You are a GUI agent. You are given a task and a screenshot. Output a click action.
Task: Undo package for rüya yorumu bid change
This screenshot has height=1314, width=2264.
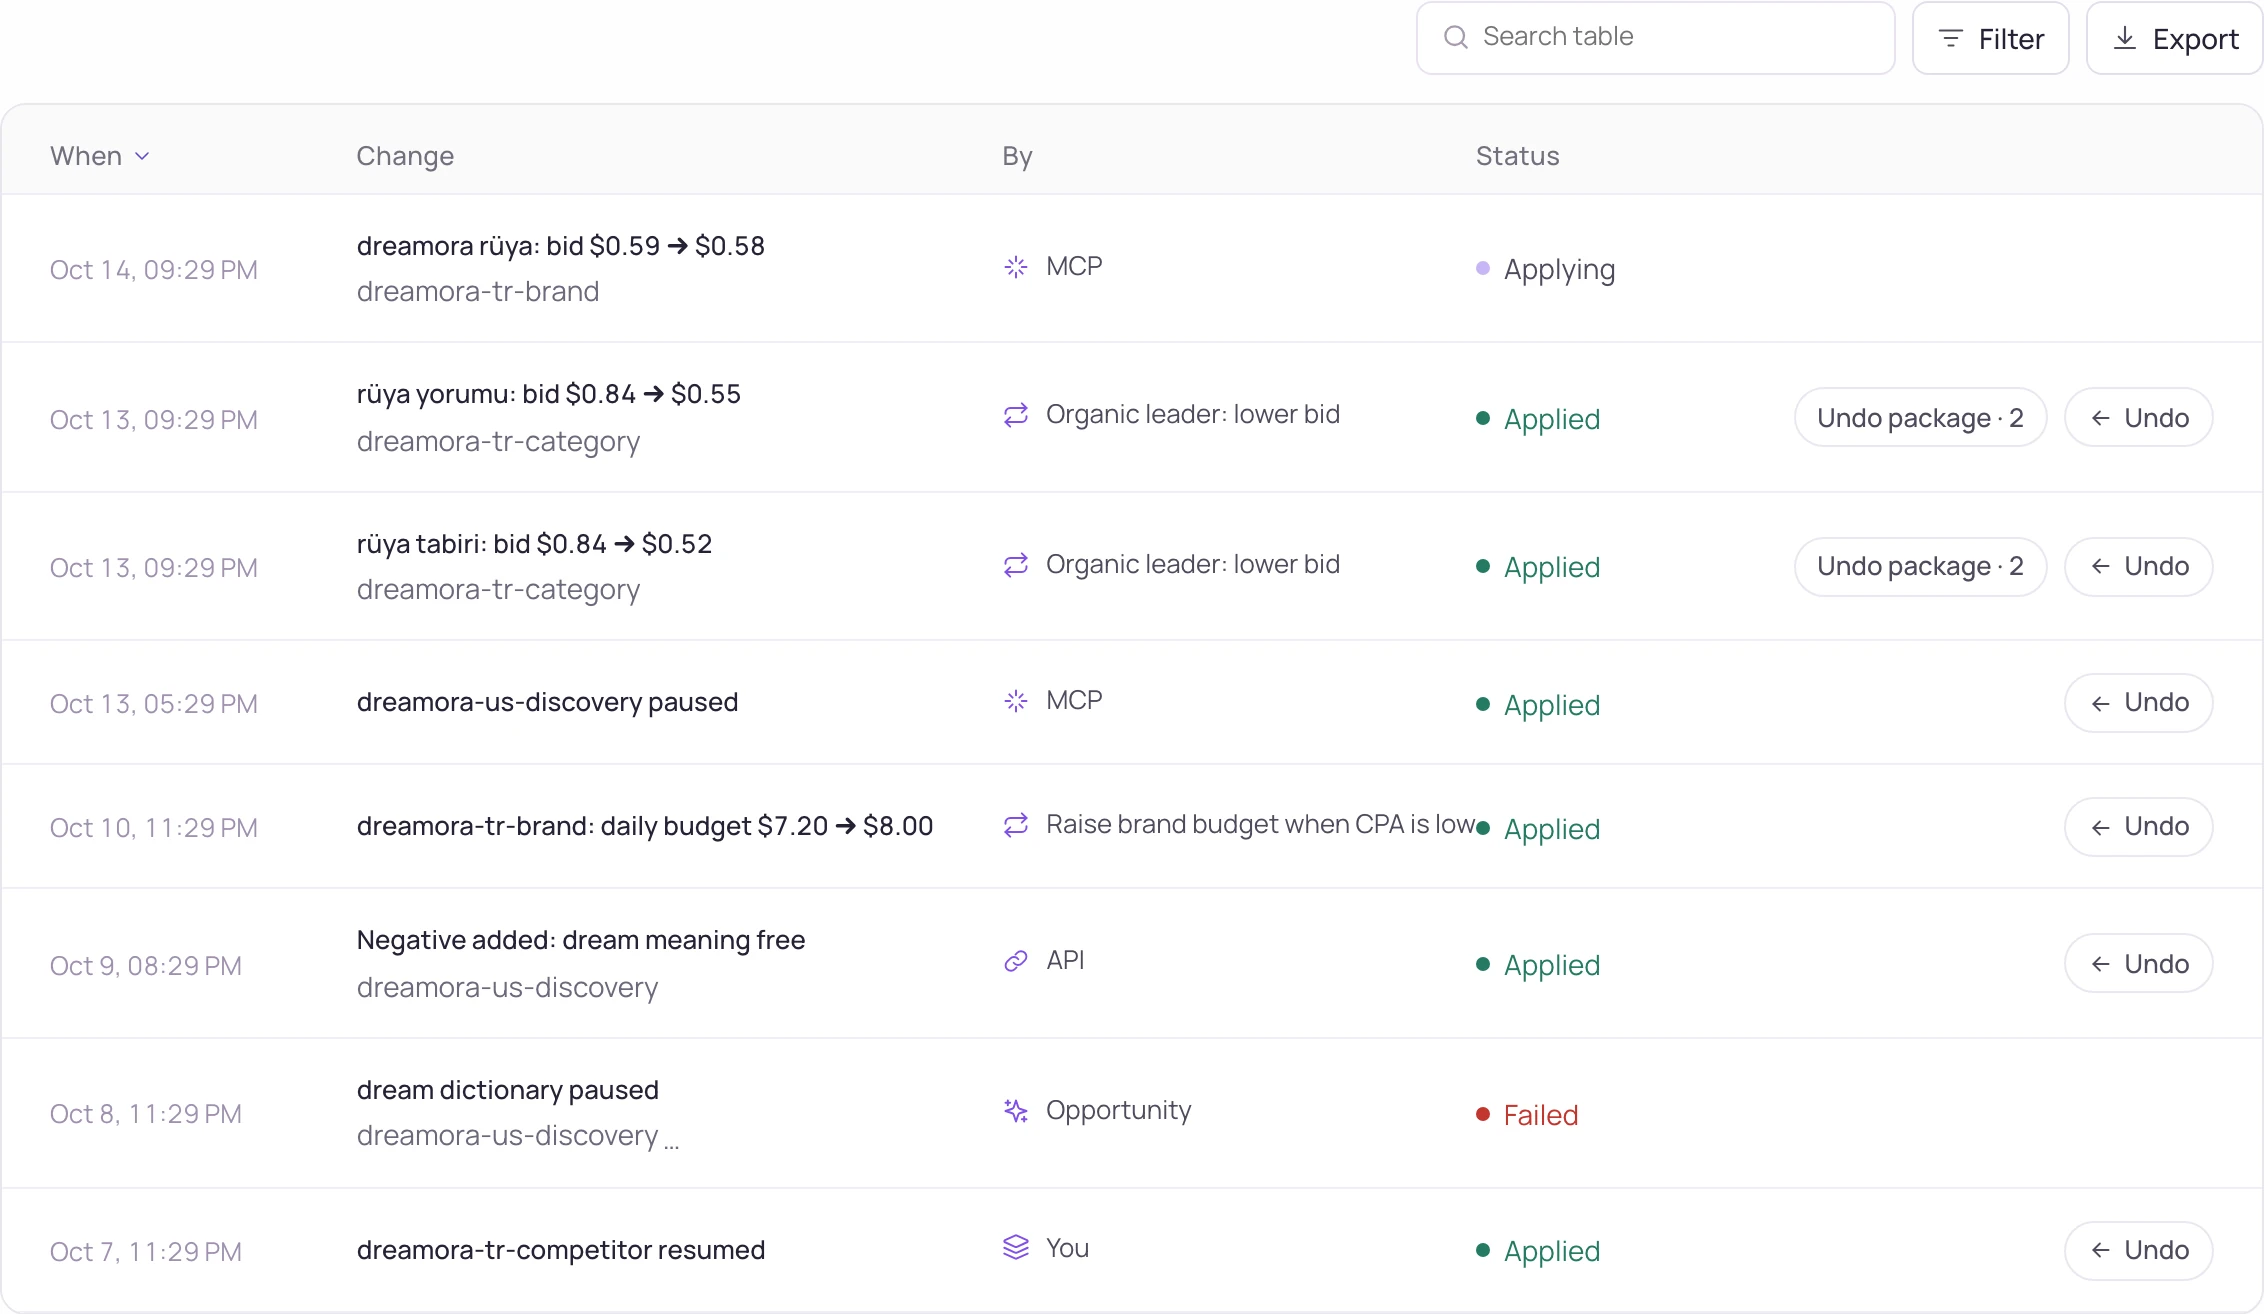click(1920, 418)
